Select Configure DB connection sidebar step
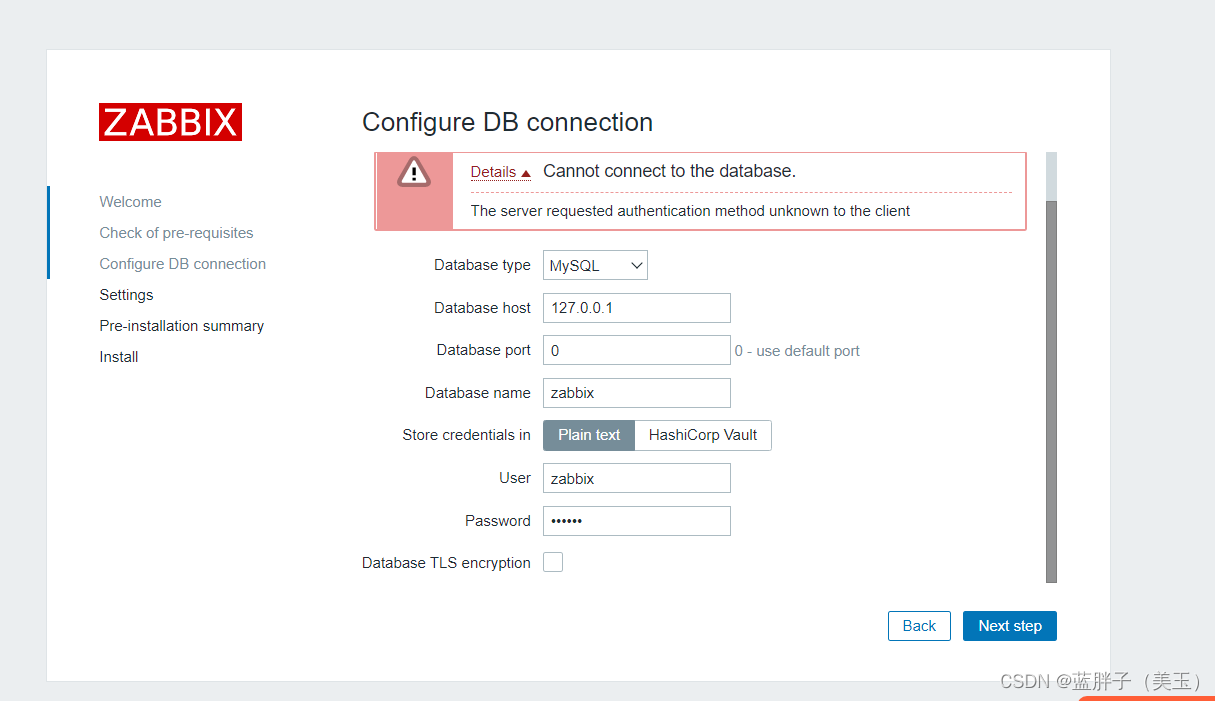The width and height of the screenshot is (1215, 701). (x=183, y=264)
